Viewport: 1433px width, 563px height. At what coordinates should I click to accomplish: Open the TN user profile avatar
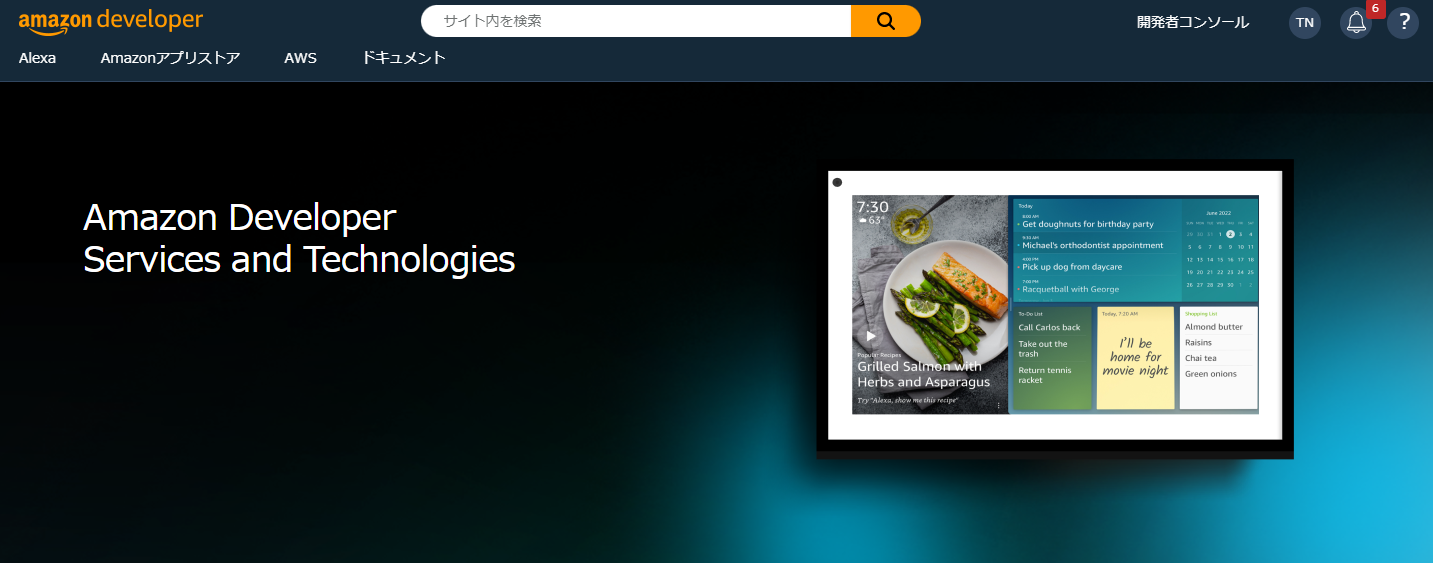coord(1305,22)
